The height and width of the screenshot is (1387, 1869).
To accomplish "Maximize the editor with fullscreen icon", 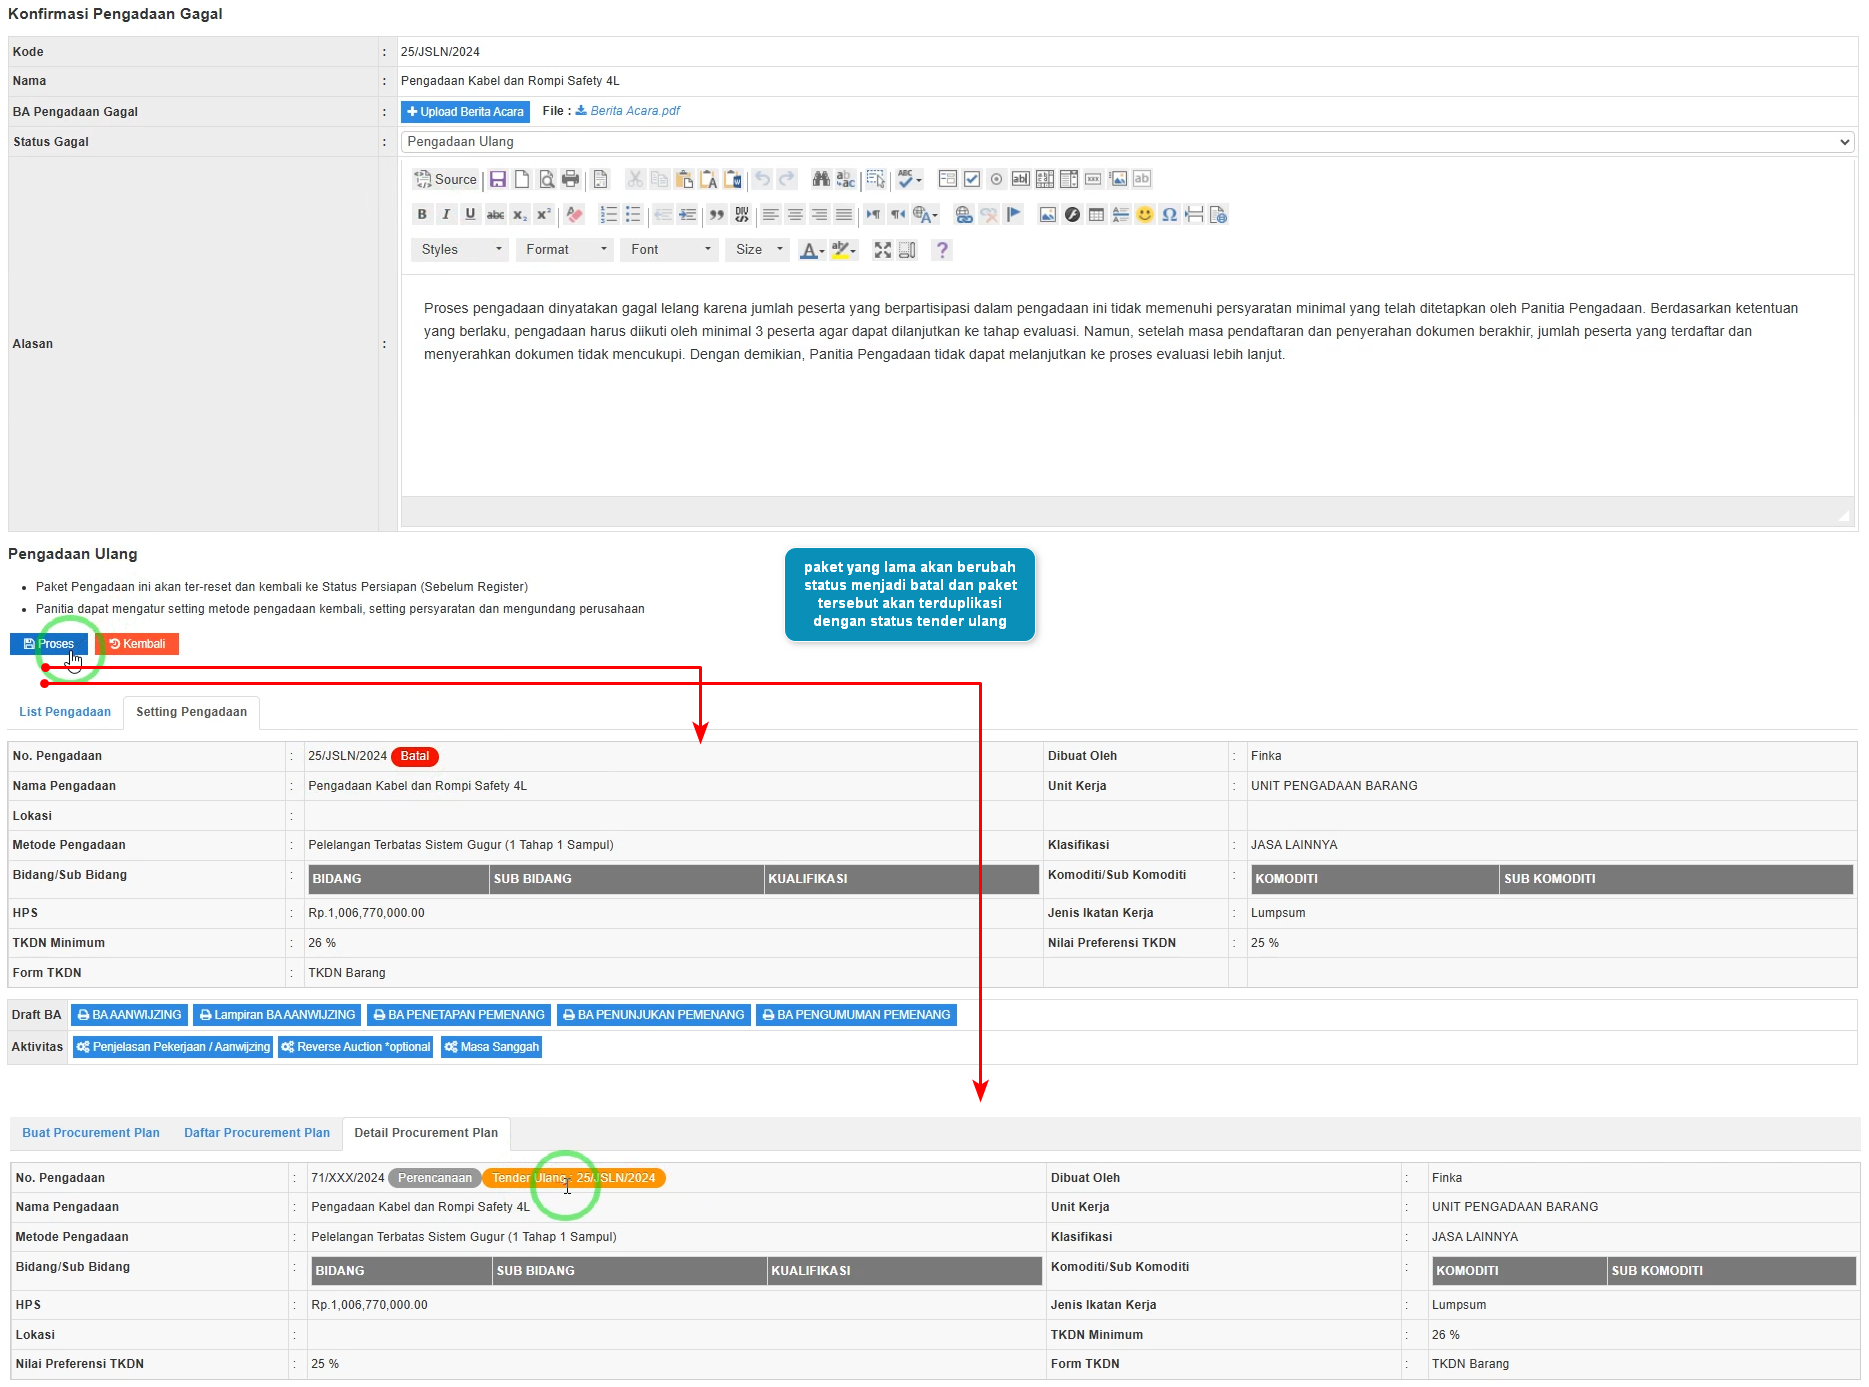I will click(882, 250).
